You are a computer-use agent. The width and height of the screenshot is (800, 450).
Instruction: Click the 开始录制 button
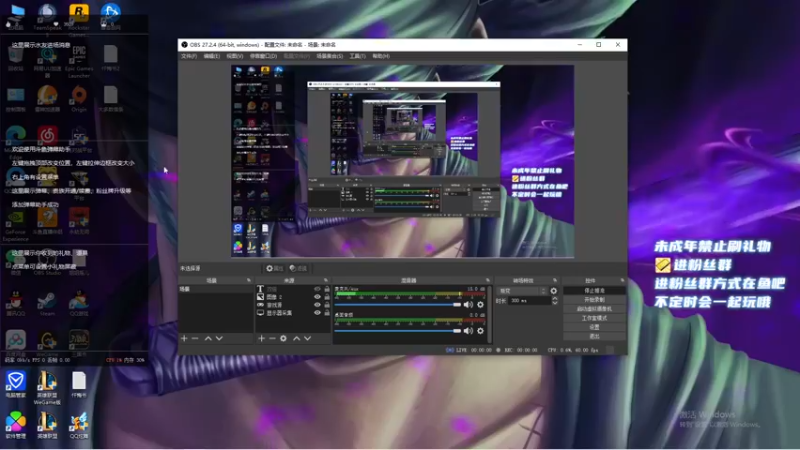click(594, 299)
